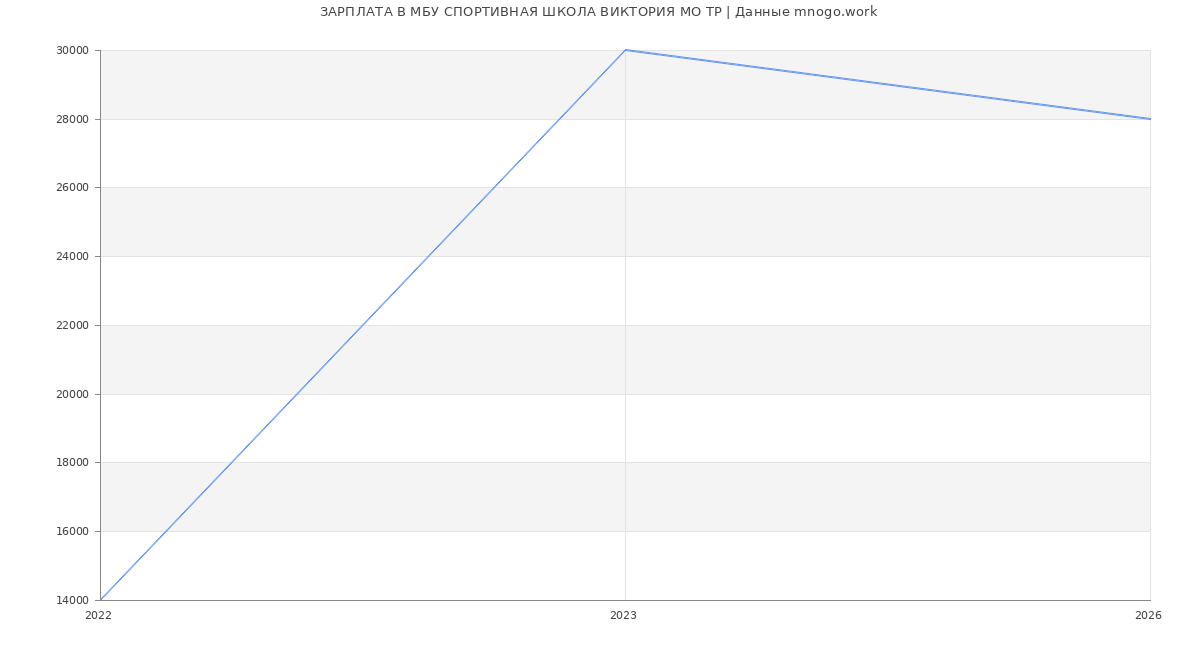
Task: Click mnogo.work in the chart title
Action: point(835,12)
